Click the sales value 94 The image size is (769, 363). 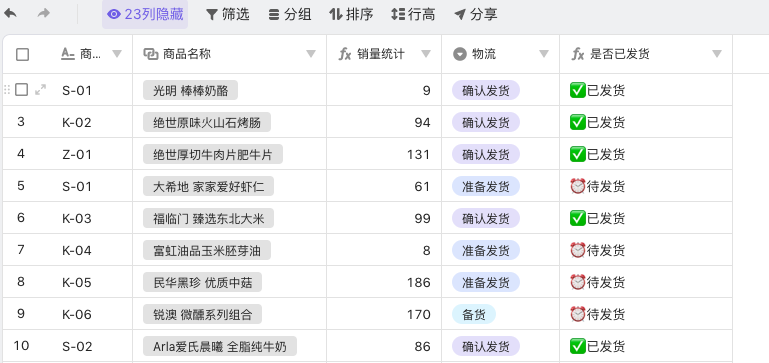tap(422, 122)
